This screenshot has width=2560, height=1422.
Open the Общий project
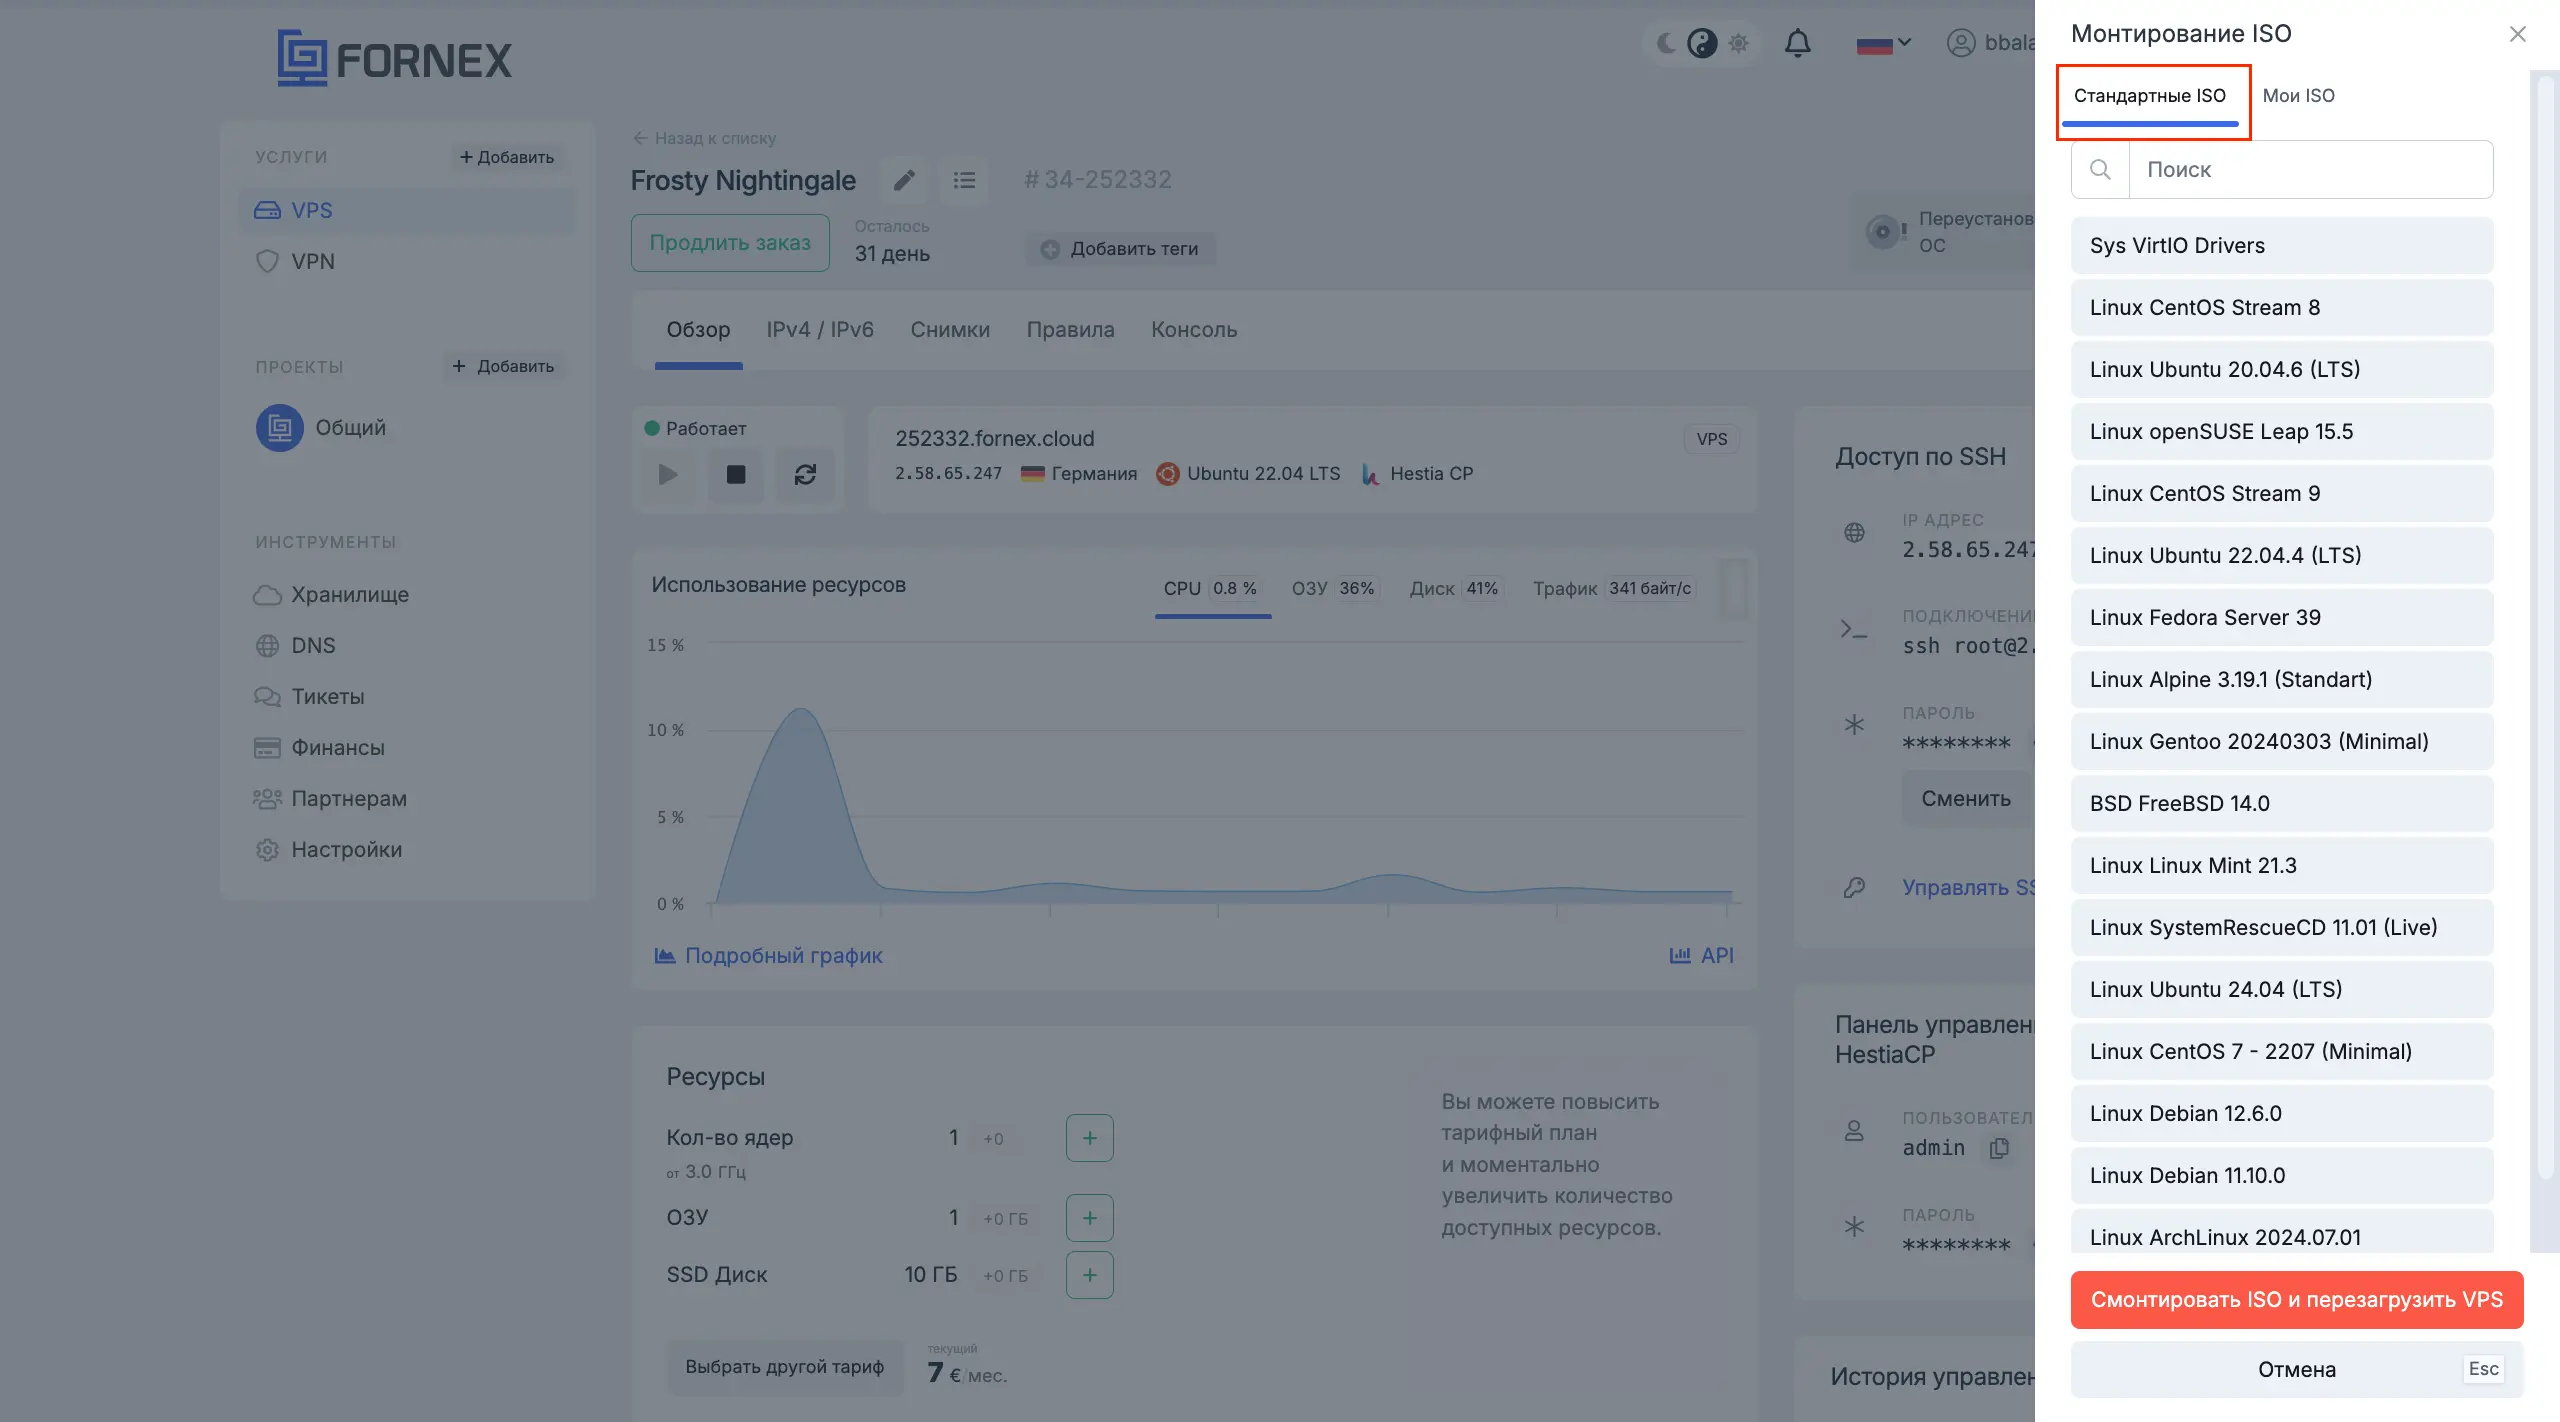point(322,428)
